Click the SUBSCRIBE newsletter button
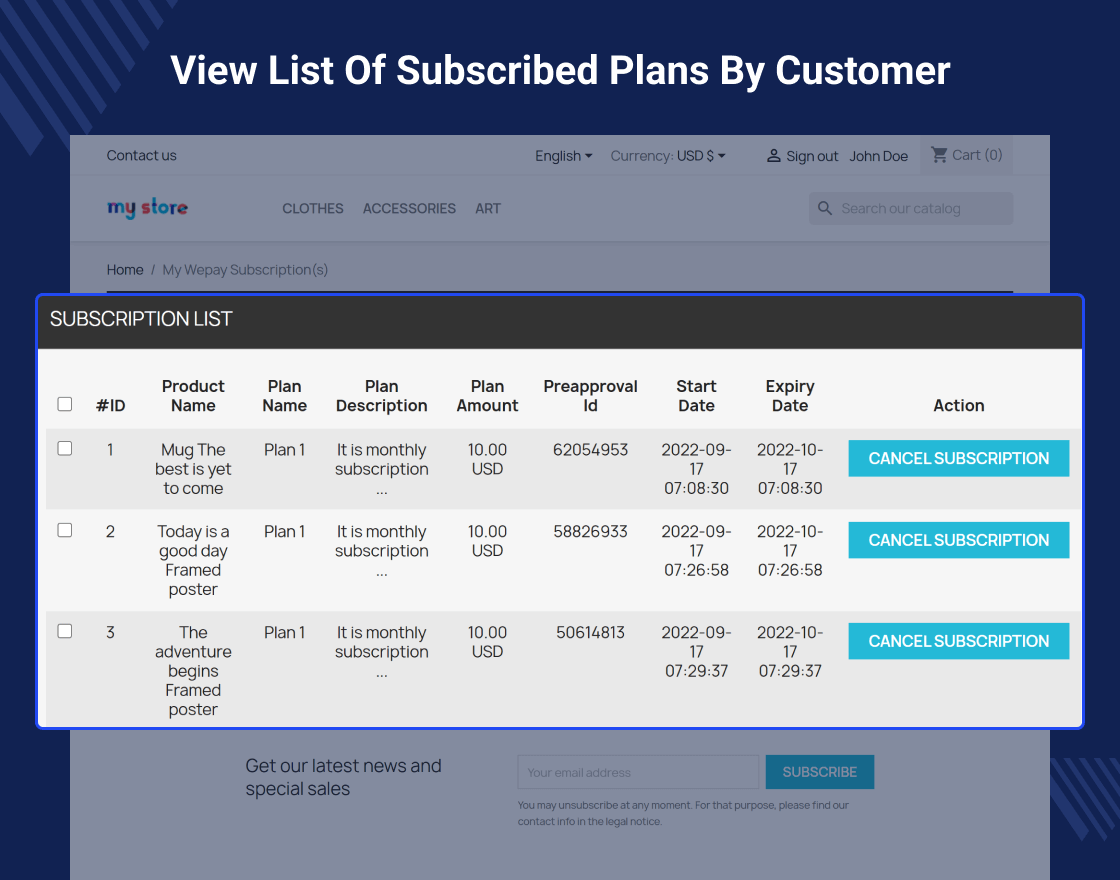1120x880 pixels. [820, 772]
